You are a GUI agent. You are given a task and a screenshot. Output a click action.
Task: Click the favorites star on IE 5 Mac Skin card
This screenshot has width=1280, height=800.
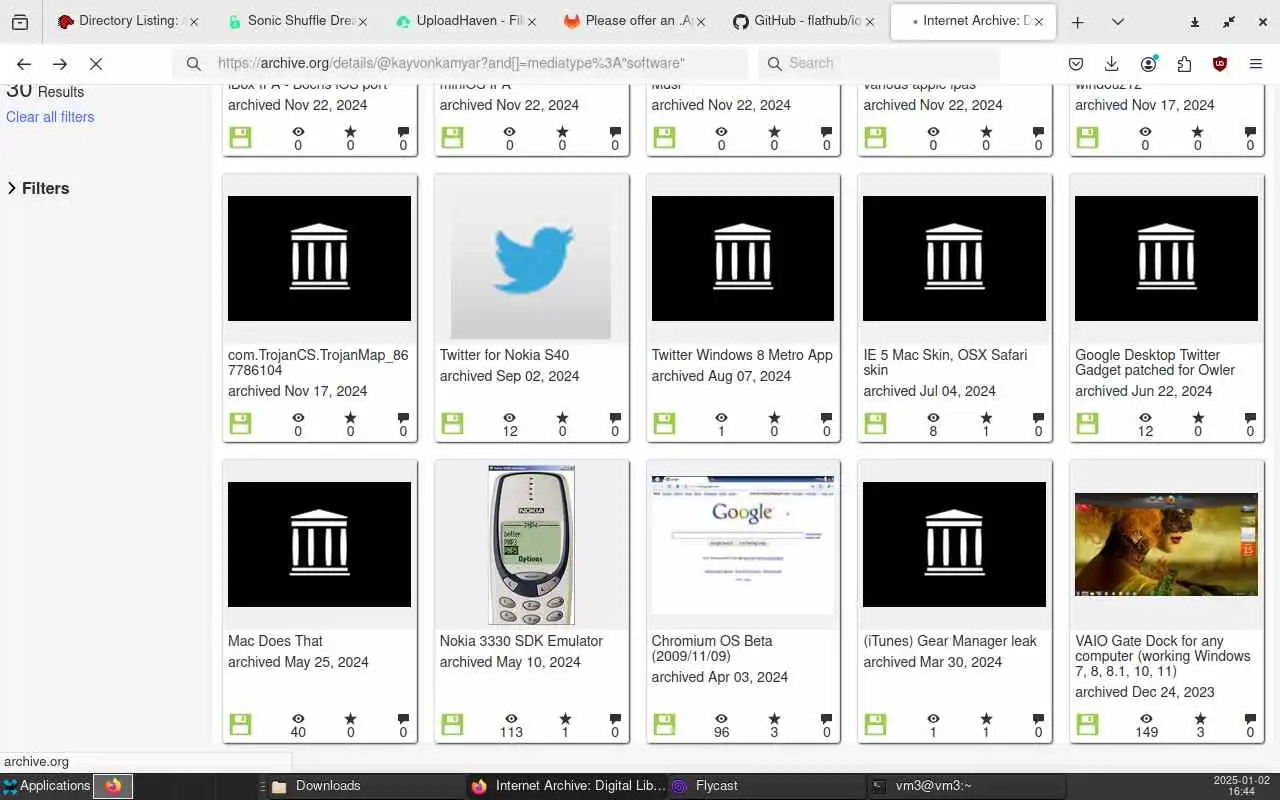[x=986, y=418]
